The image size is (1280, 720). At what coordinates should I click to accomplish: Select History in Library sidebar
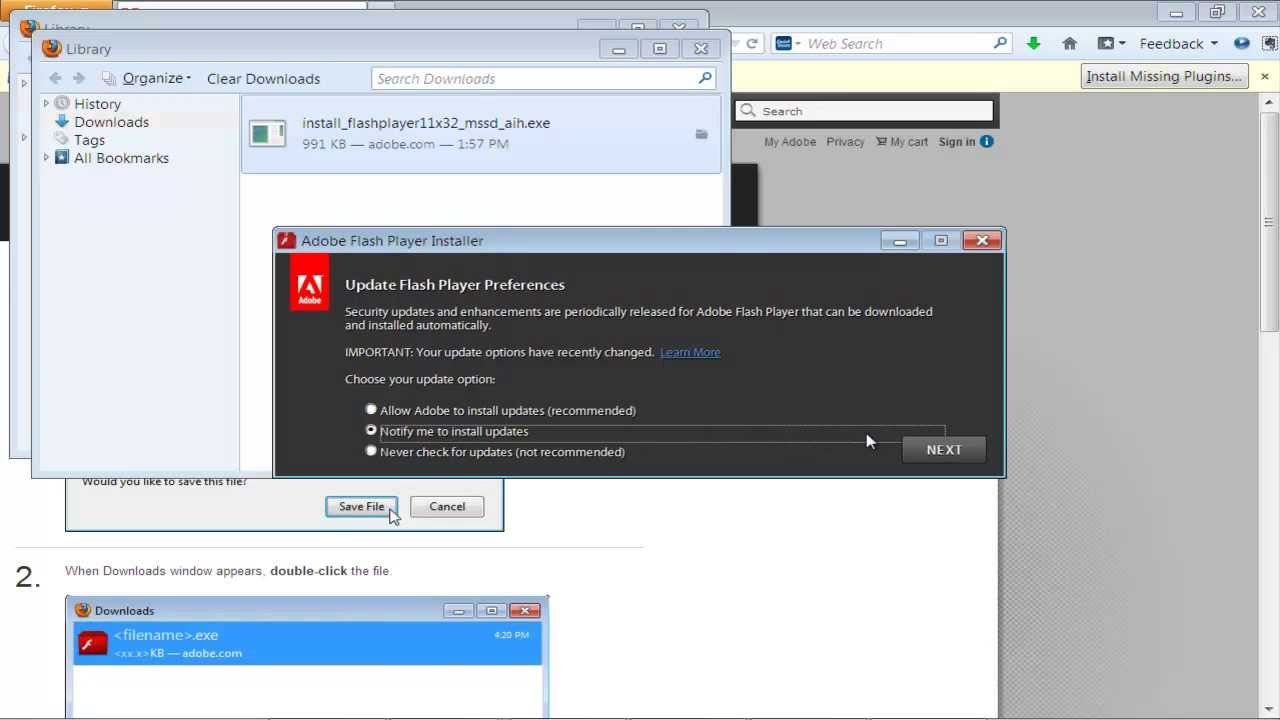(x=97, y=104)
